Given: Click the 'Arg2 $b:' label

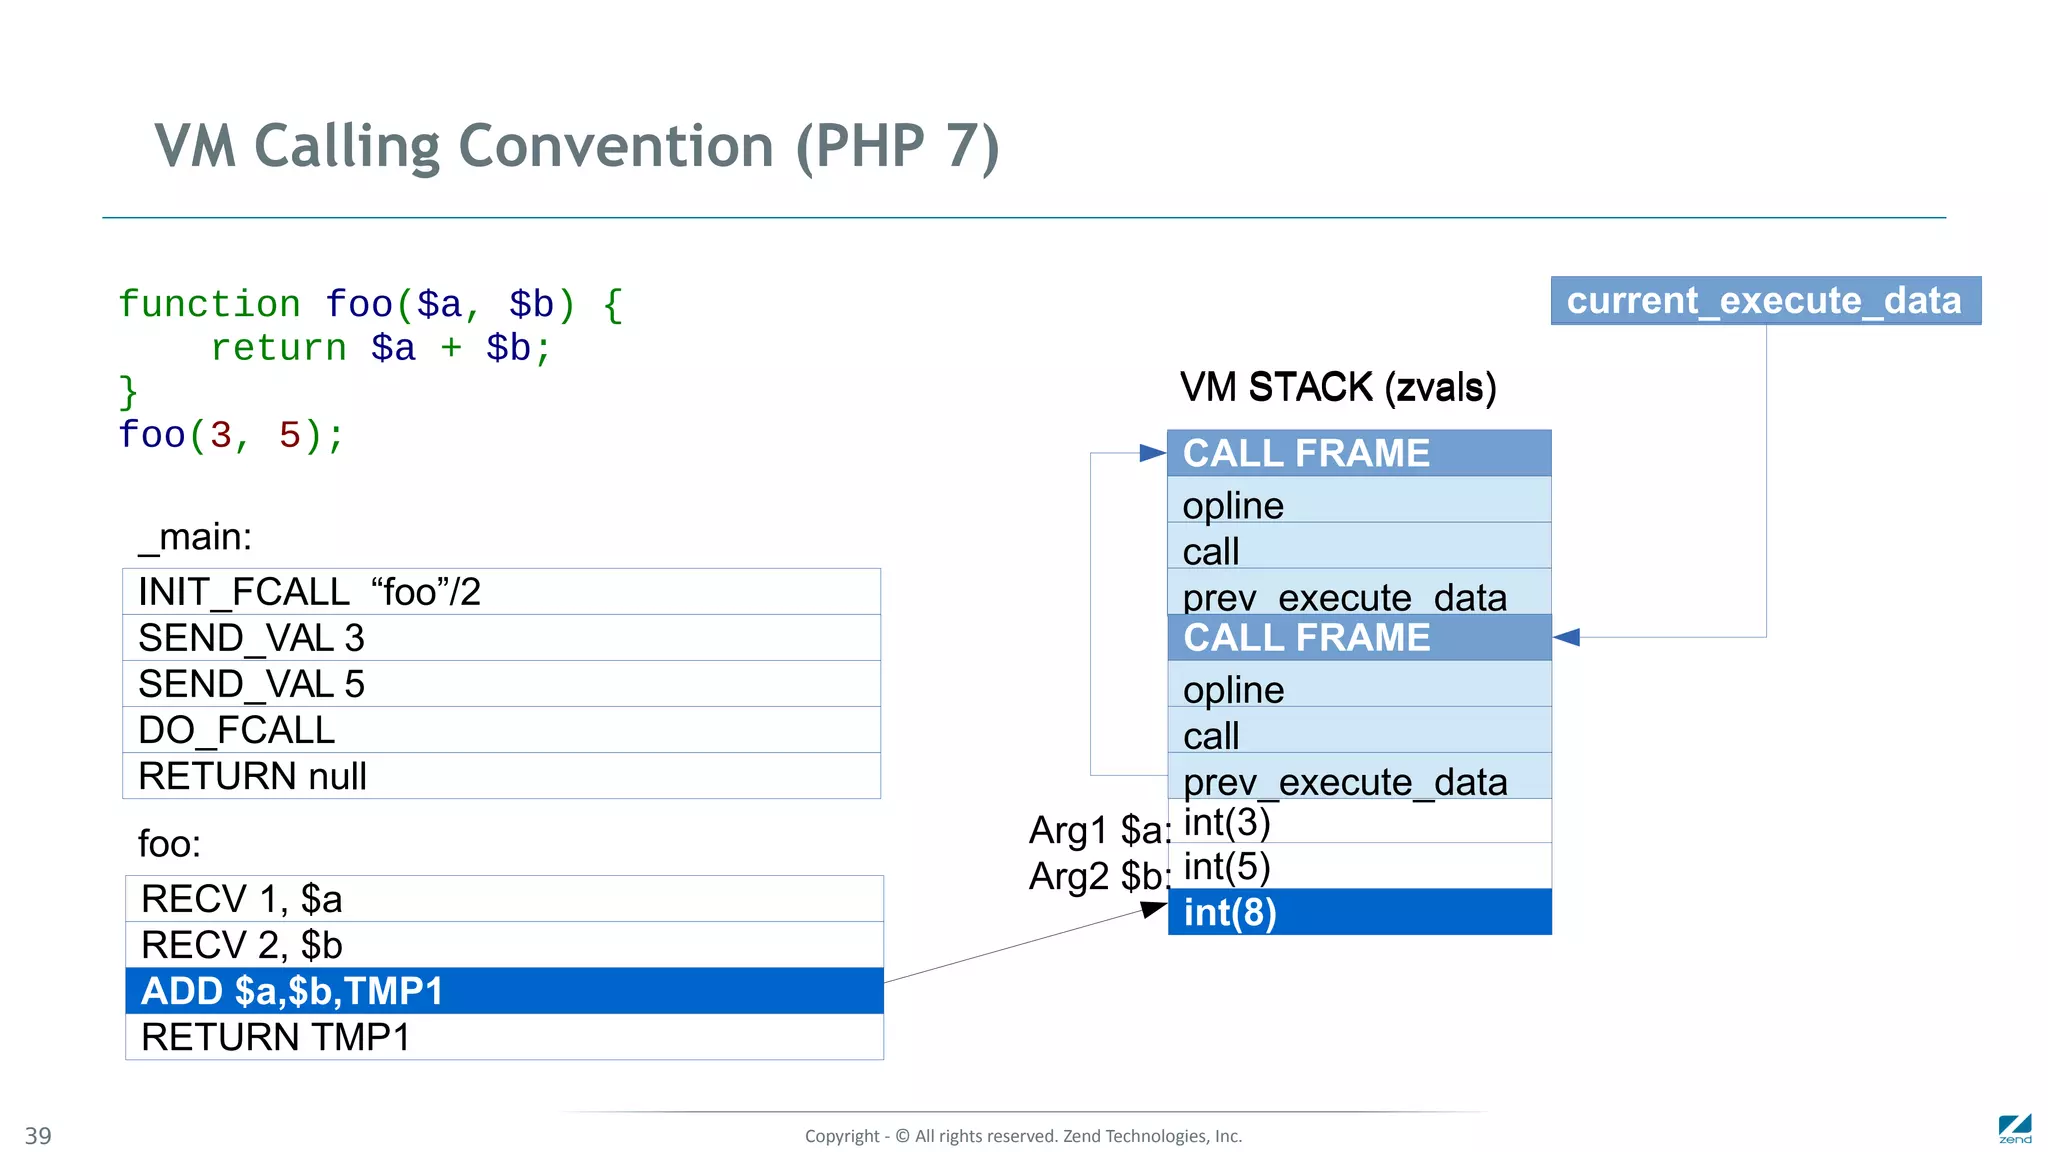Looking at the screenshot, I should 1100,876.
